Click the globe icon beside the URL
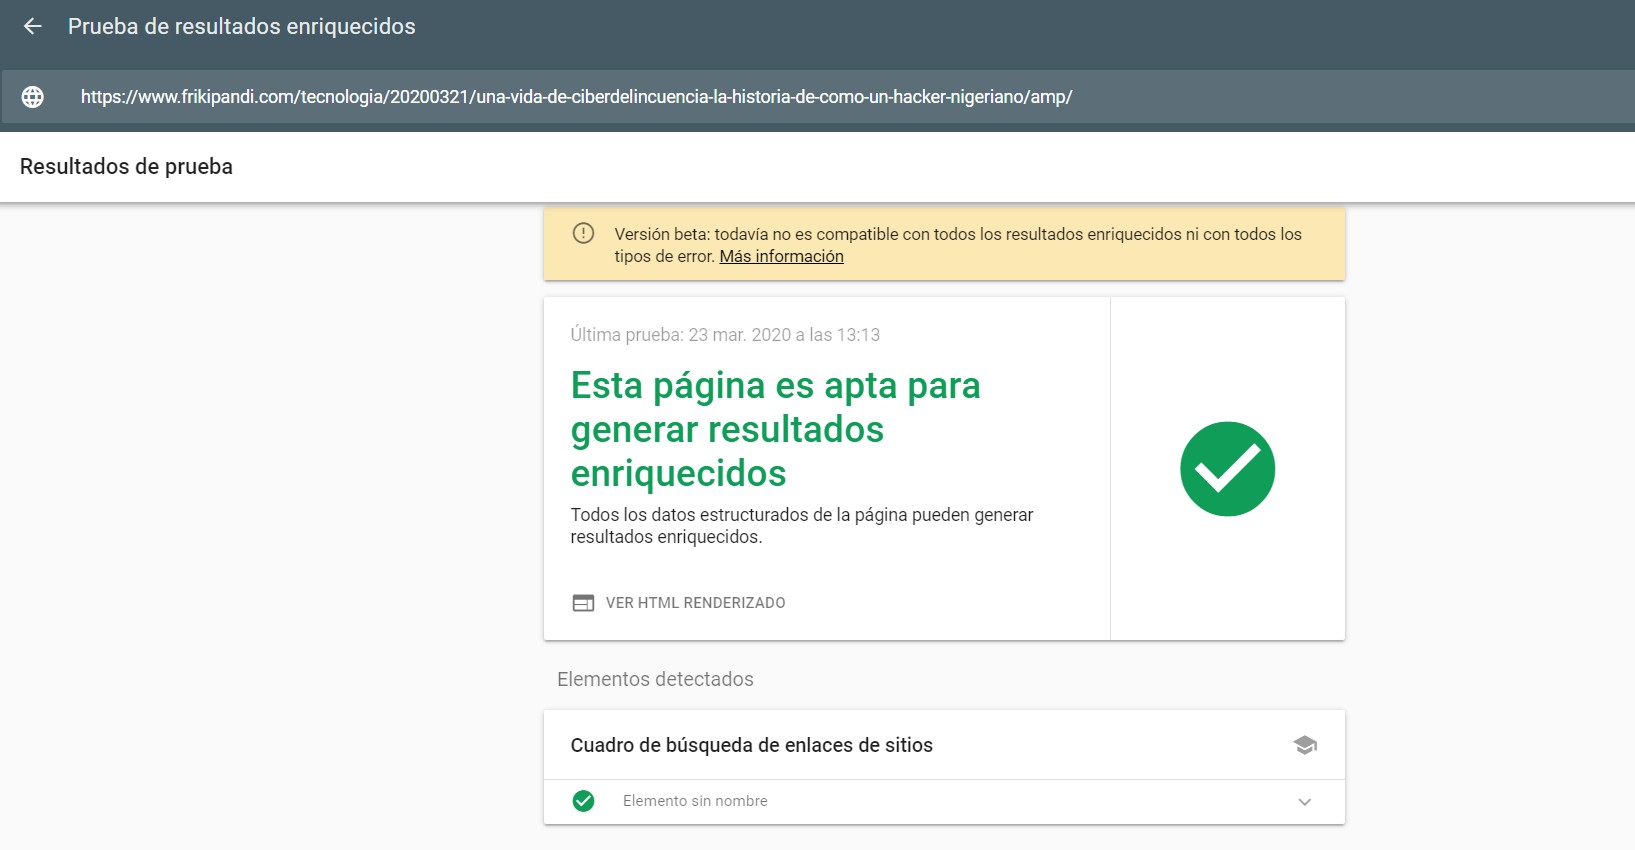Viewport: 1635px width, 850px height. coord(33,97)
